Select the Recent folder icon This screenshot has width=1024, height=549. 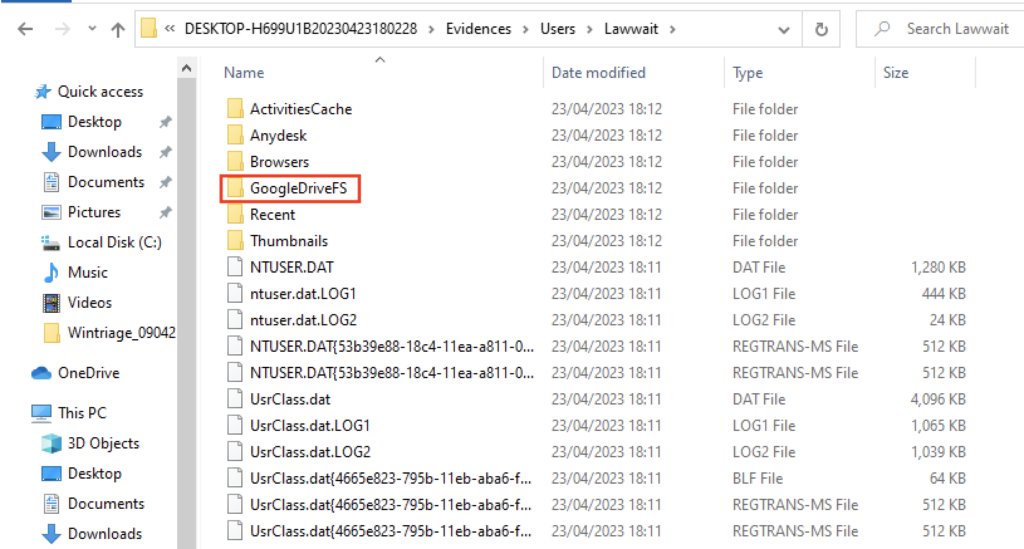(235, 214)
